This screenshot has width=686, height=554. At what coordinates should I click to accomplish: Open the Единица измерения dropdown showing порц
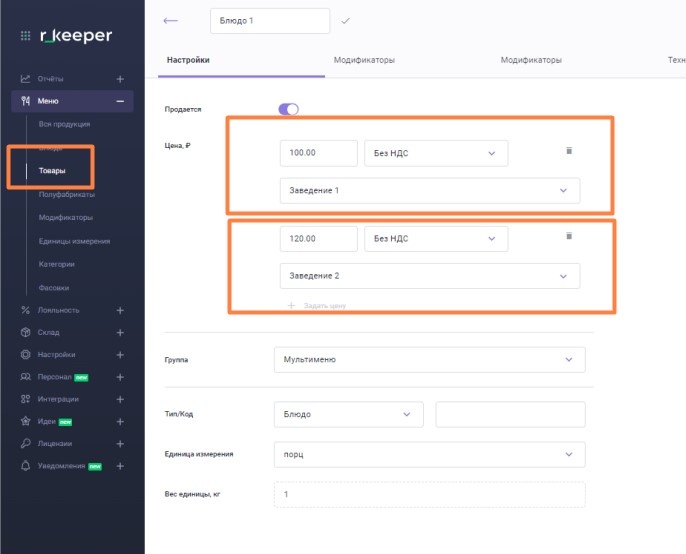point(430,454)
